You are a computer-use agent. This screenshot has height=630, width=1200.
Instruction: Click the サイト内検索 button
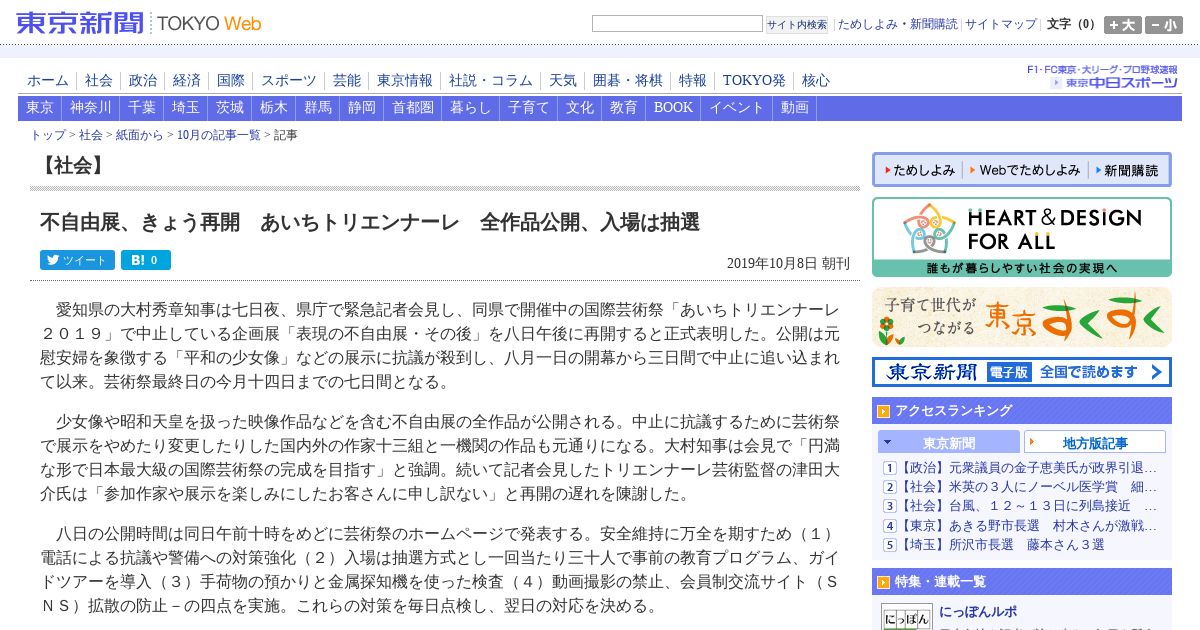(x=797, y=24)
